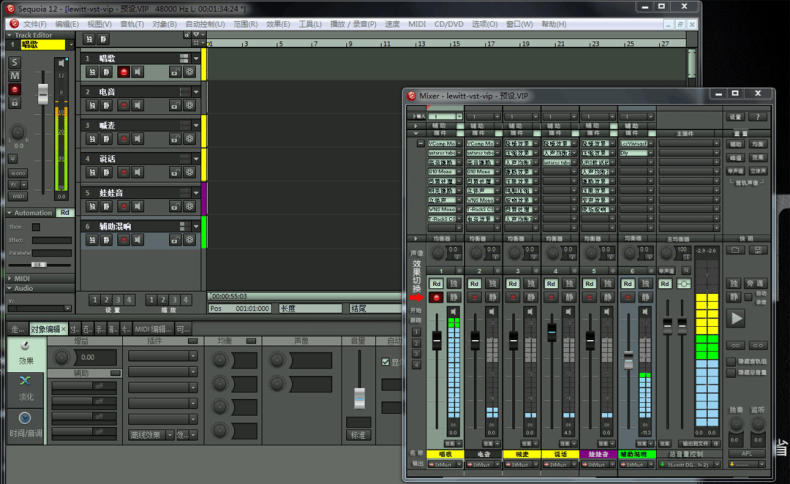
Task: Toggle the S solo button in Track Editor
Action: (15, 62)
